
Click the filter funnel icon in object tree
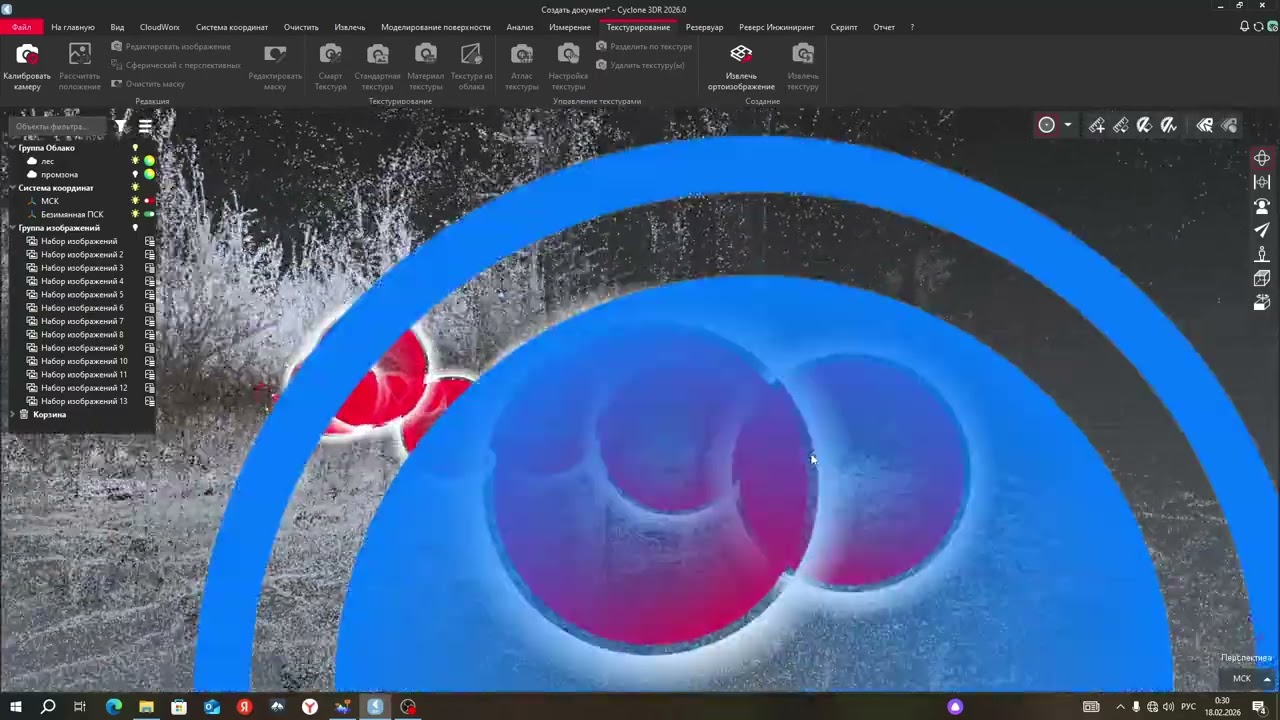(x=121, y=126)
